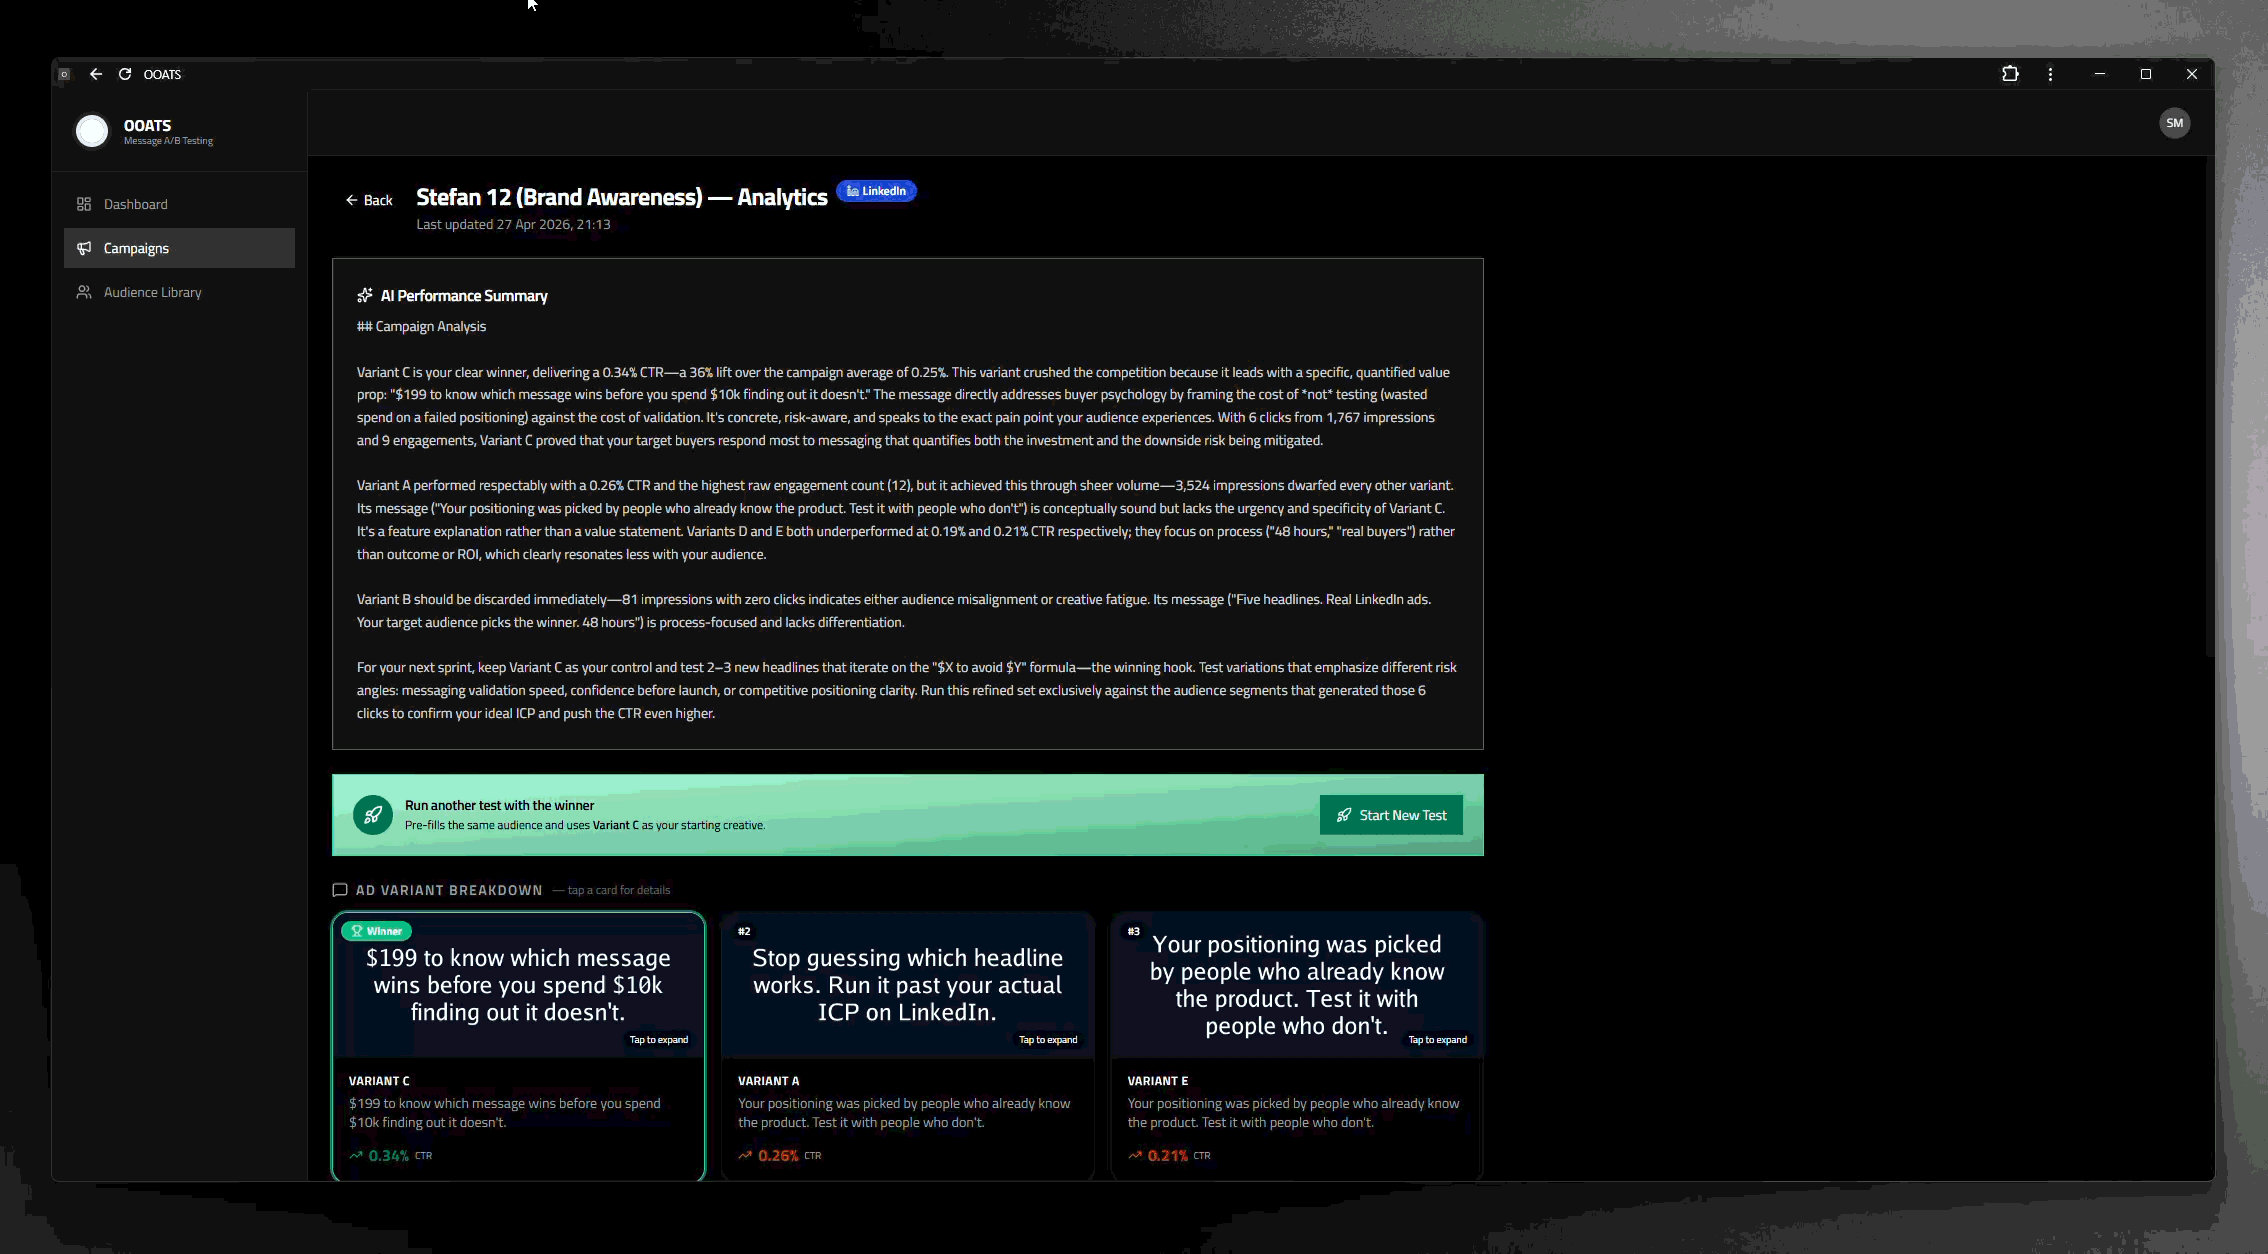Viewport: 2268px width, 1254px height.
Task: Click the 'VARIANT E' label
Action: point(1158,1081)
